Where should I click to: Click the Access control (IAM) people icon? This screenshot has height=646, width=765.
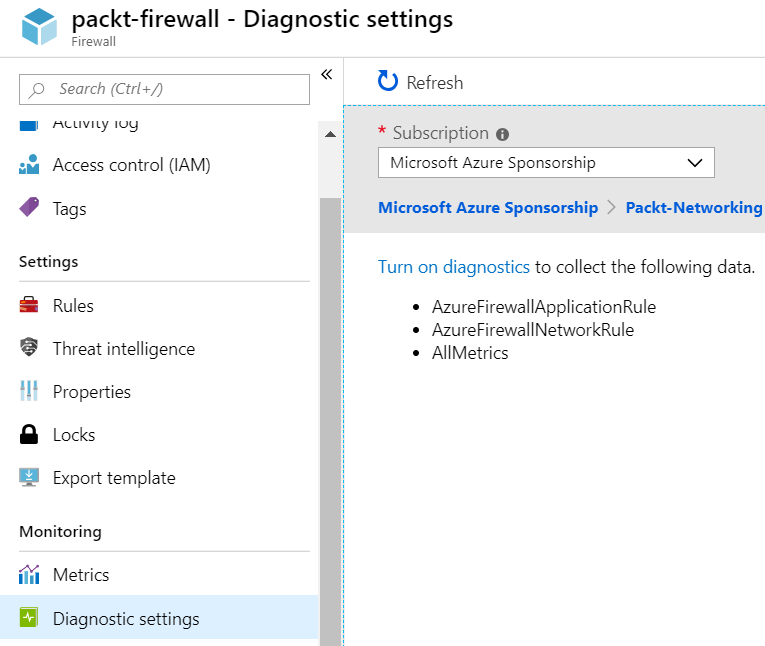pos(30,165)
